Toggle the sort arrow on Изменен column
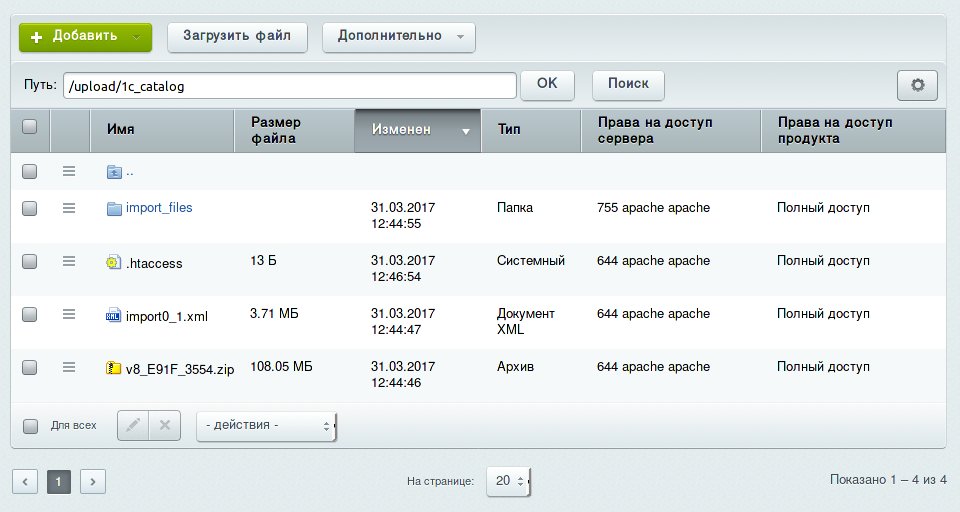 [466, 131]
